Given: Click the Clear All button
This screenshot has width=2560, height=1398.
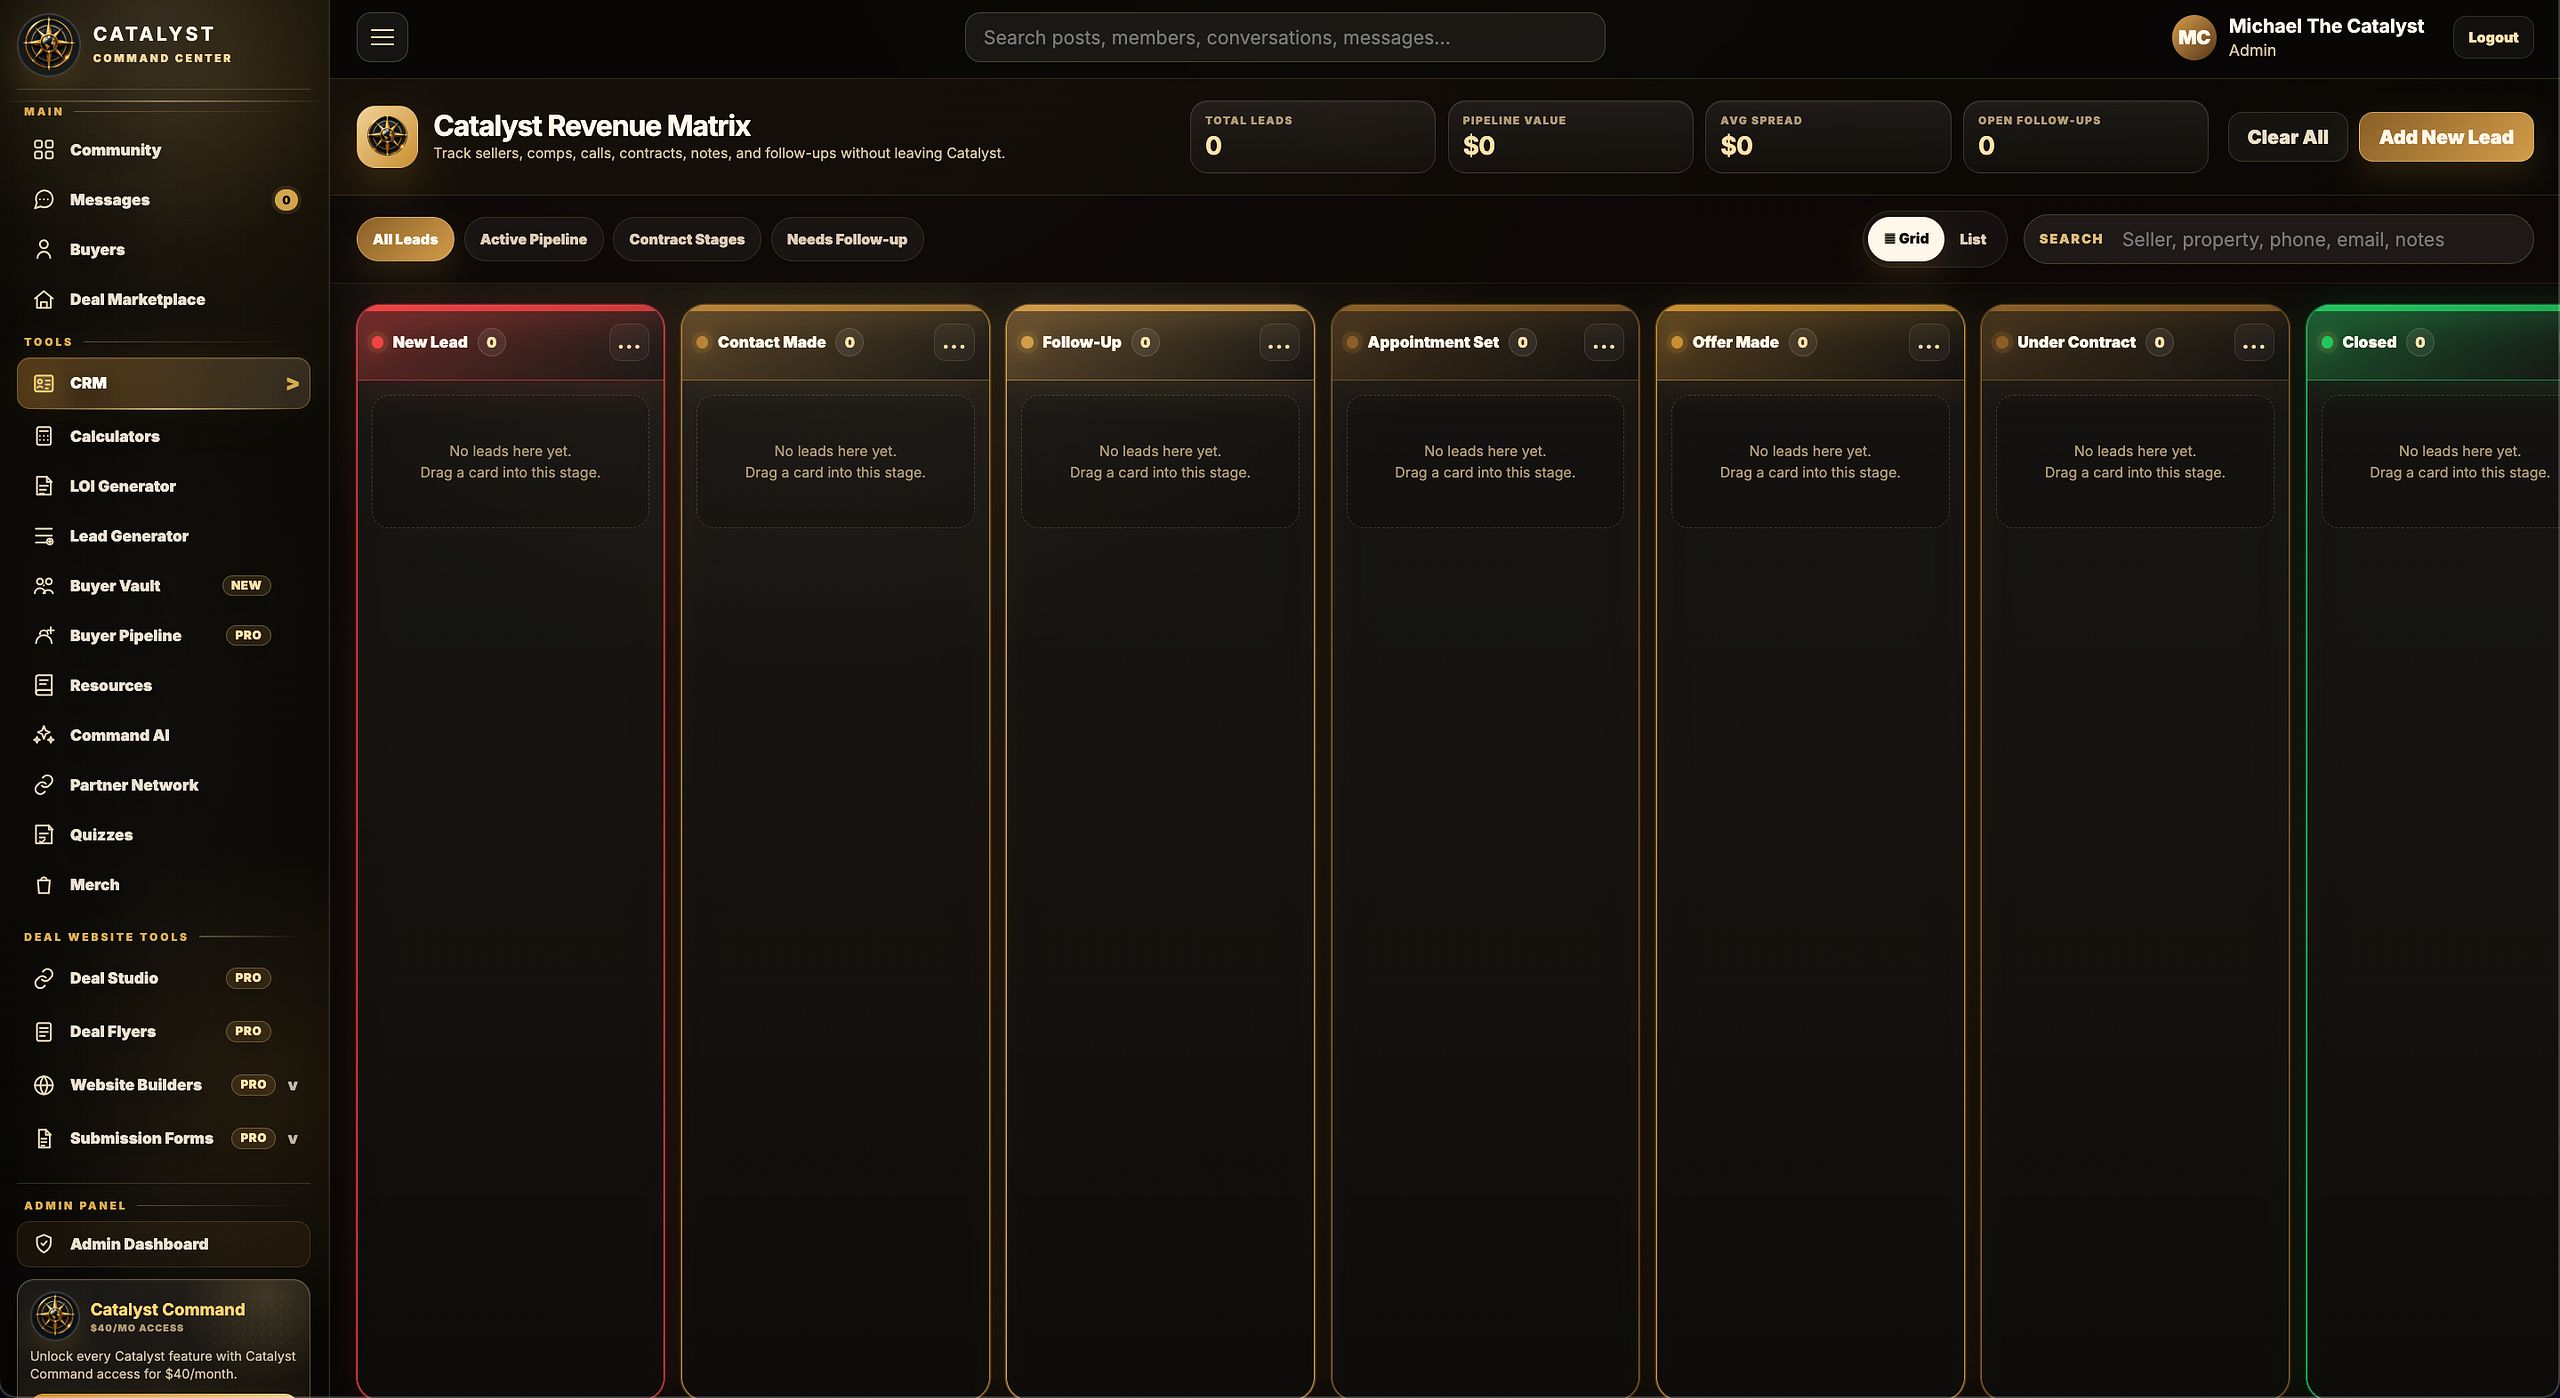Looking at the screenshot, I should (x=2288, y=137).
